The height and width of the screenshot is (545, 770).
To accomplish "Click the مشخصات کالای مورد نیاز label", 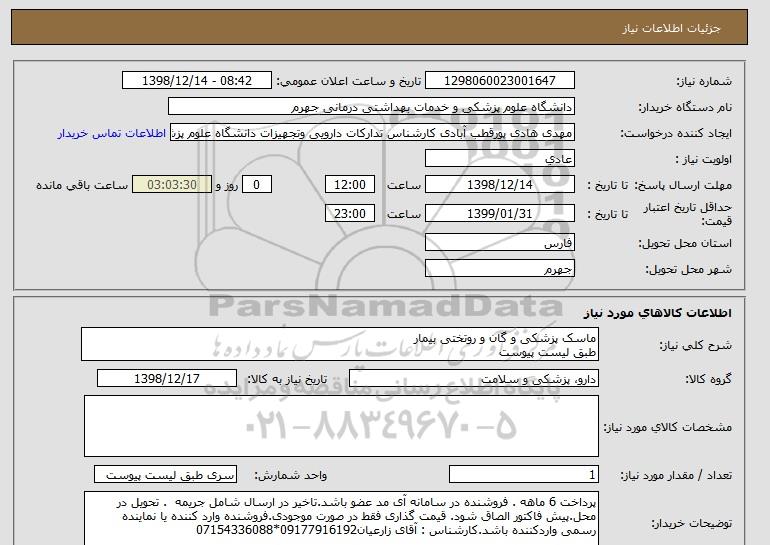I will pyautogui.click(x=668, y=427).
